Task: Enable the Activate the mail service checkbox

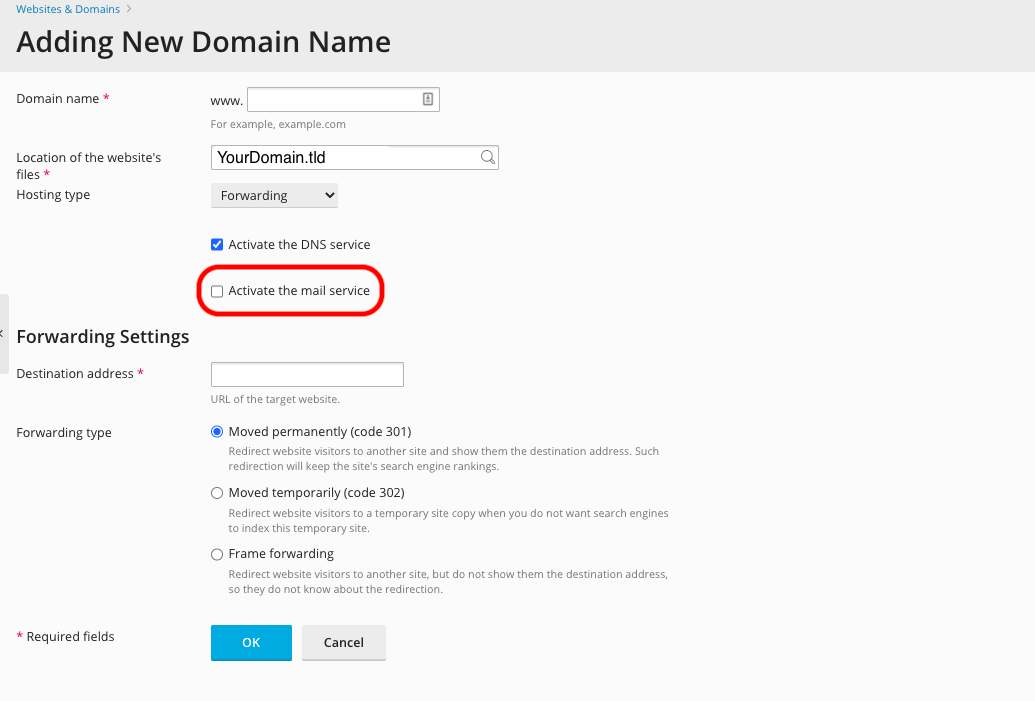Action: pyautogui.click(x=217, y=291)
